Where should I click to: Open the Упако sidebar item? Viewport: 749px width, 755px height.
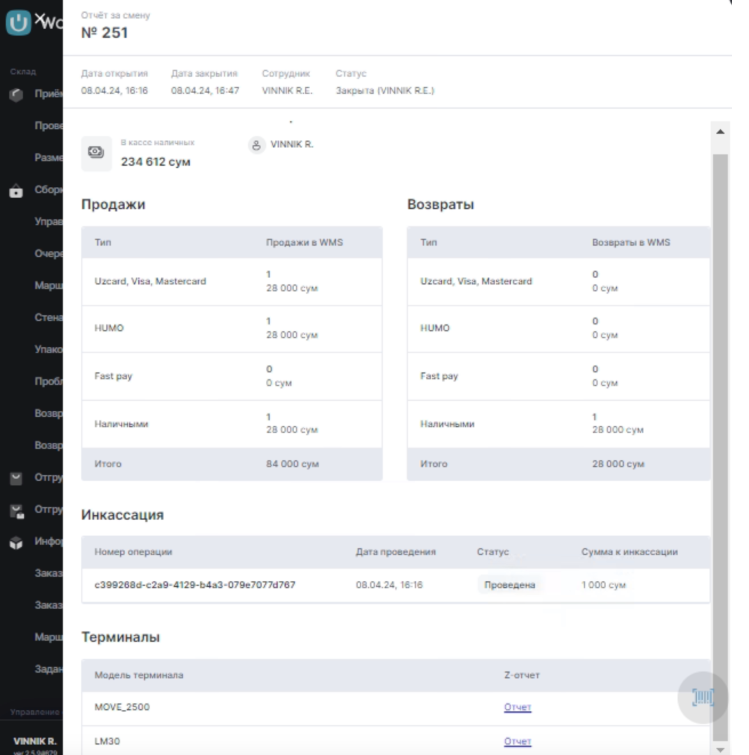coord(48,349)
